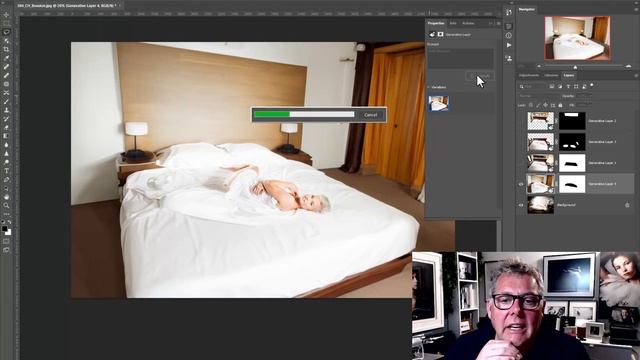640x360 pixels.
Task: Show layer with three-white-spots mask
Action: (x=521, y=142)
